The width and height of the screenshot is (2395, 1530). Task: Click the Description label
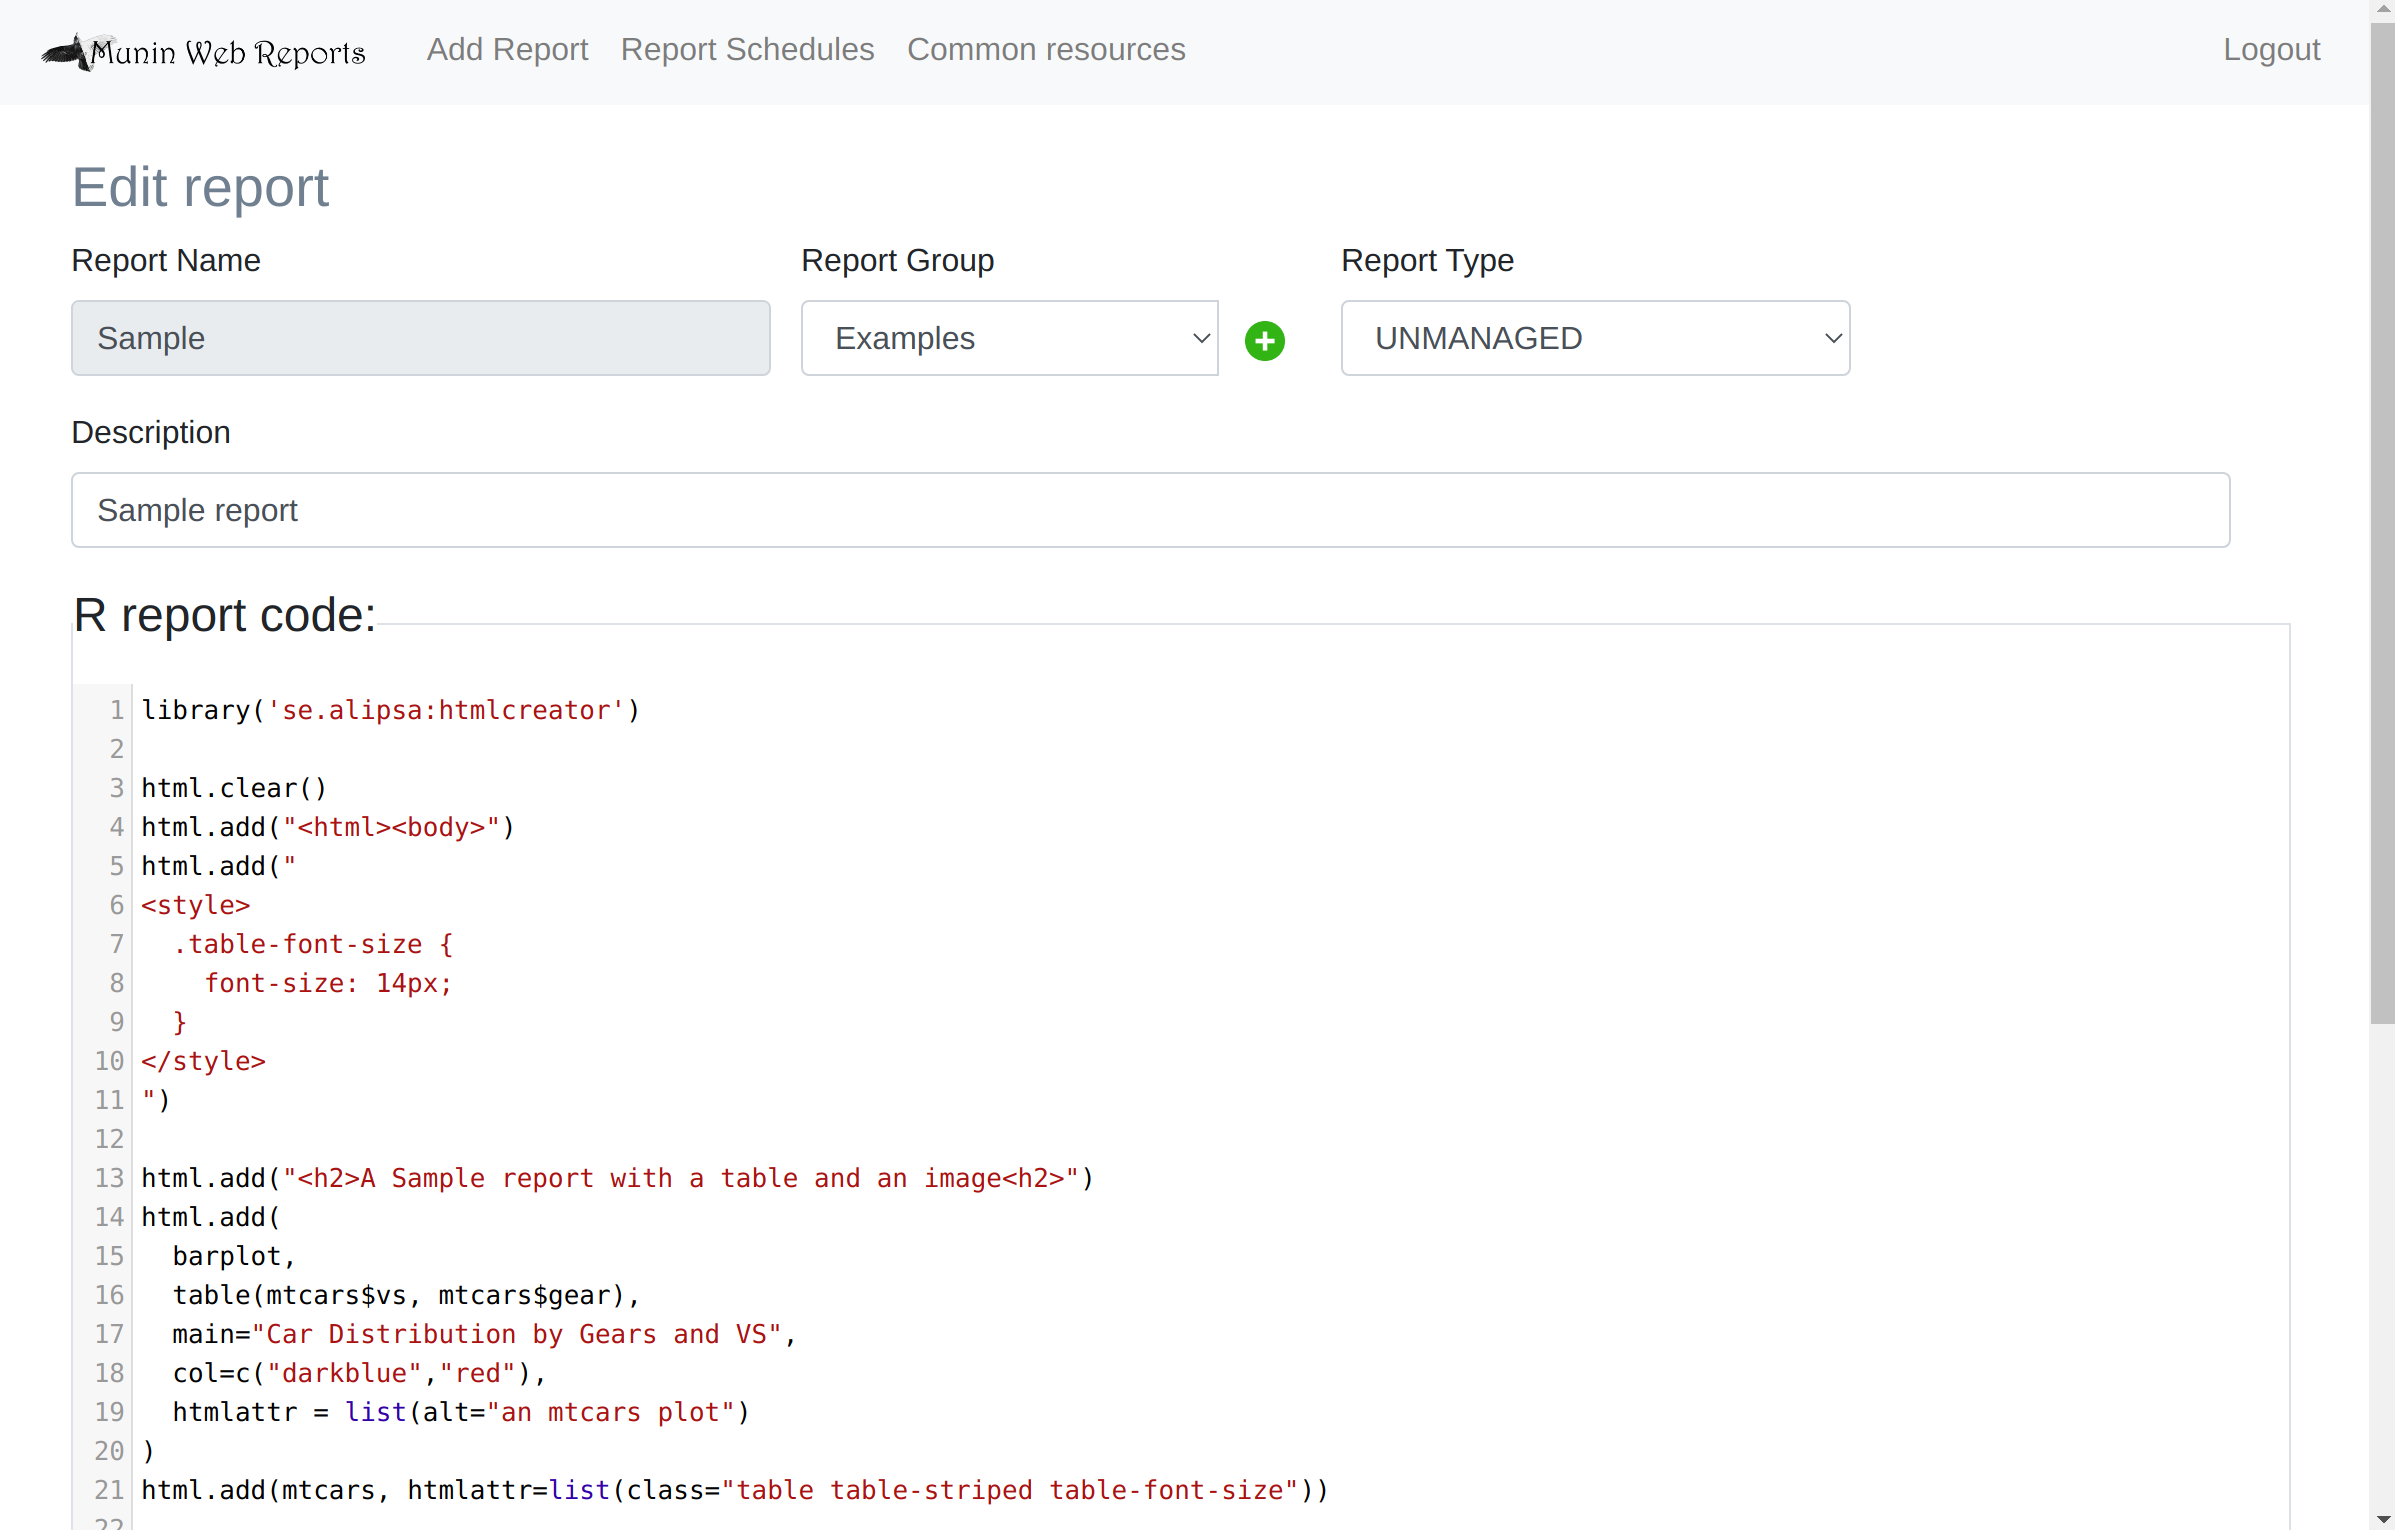151,433
